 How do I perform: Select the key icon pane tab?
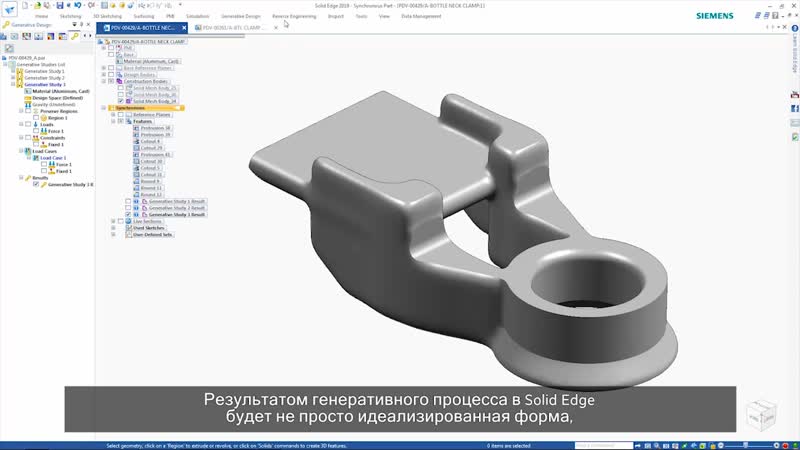(75, 36)
